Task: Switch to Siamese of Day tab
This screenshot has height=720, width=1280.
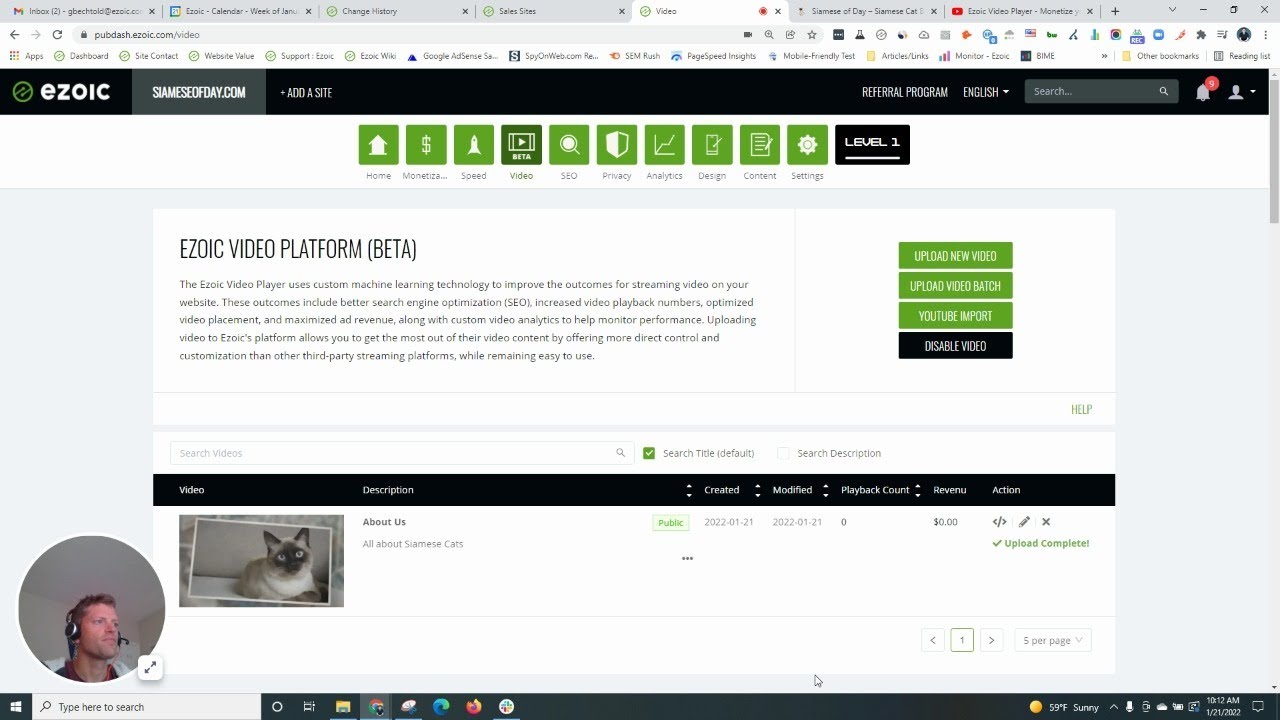Action: coord(865,11)
